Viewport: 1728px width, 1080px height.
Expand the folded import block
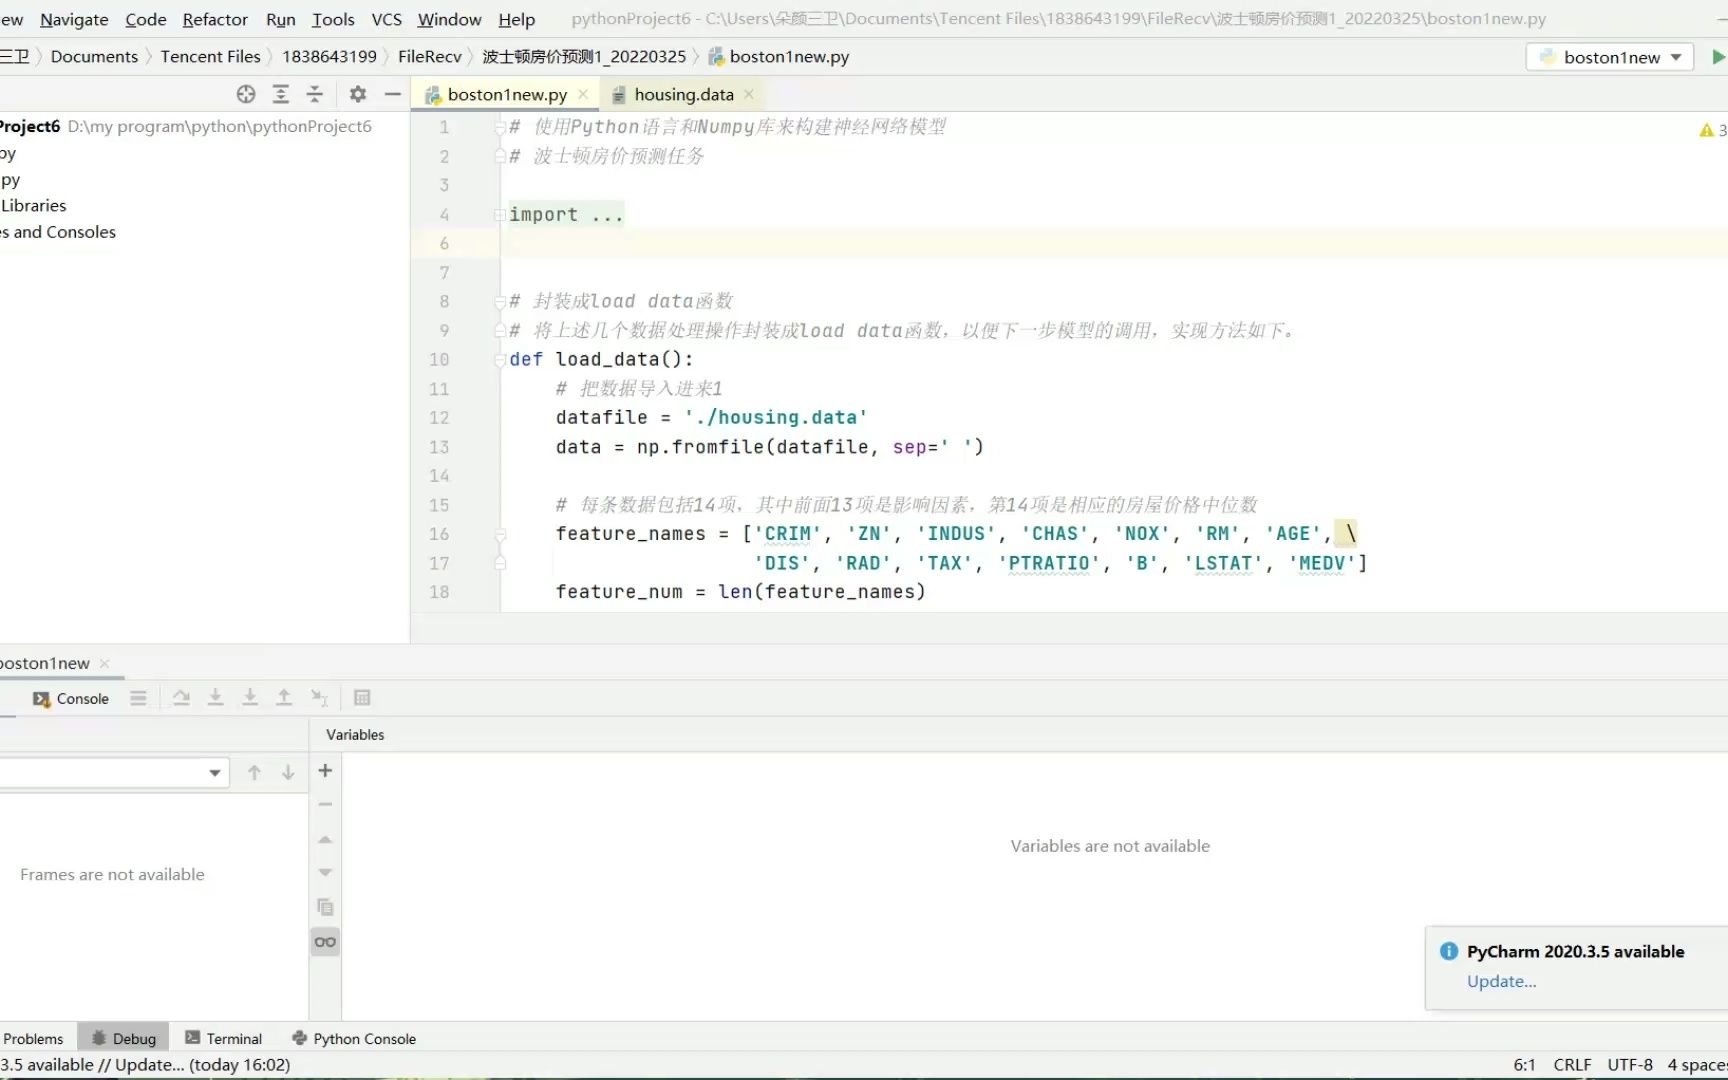click(500, 215)
